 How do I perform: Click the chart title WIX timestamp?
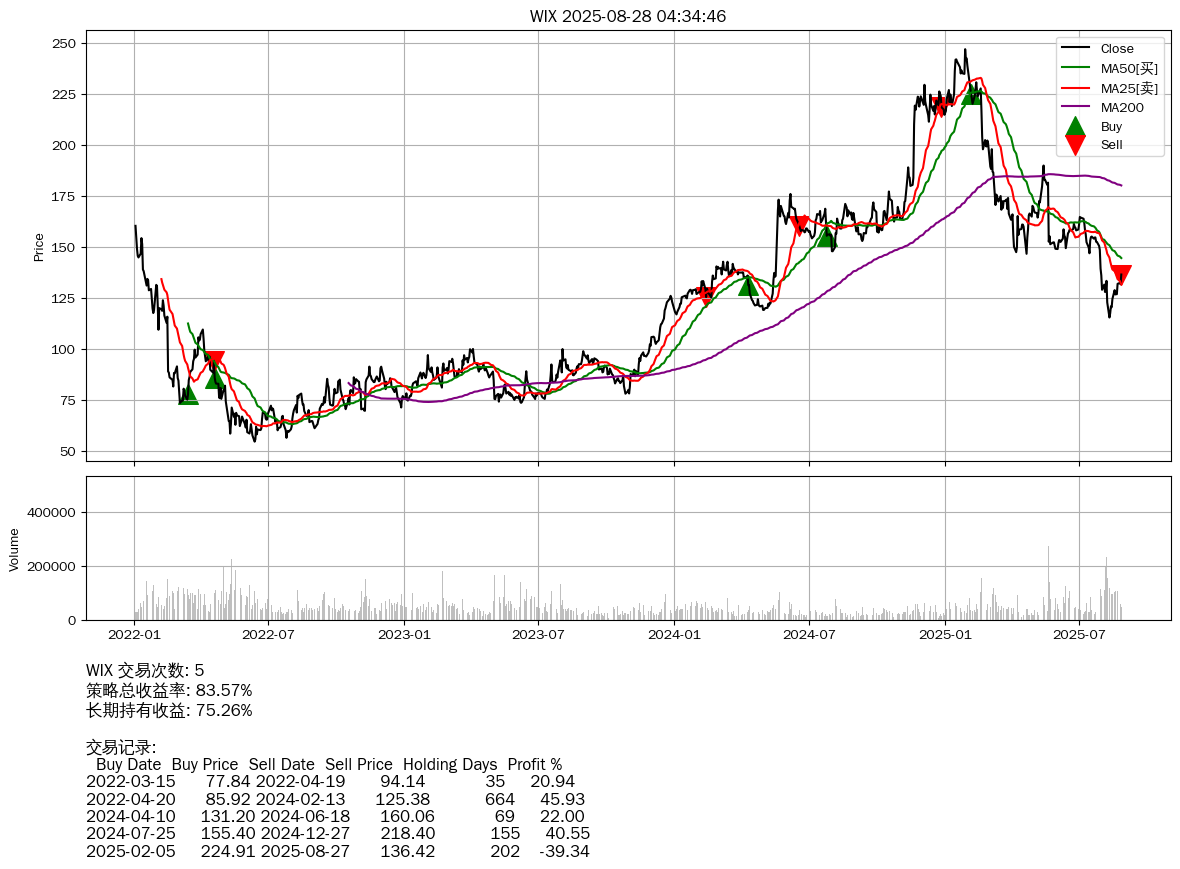pyautogui.click(x=628, y=16)
